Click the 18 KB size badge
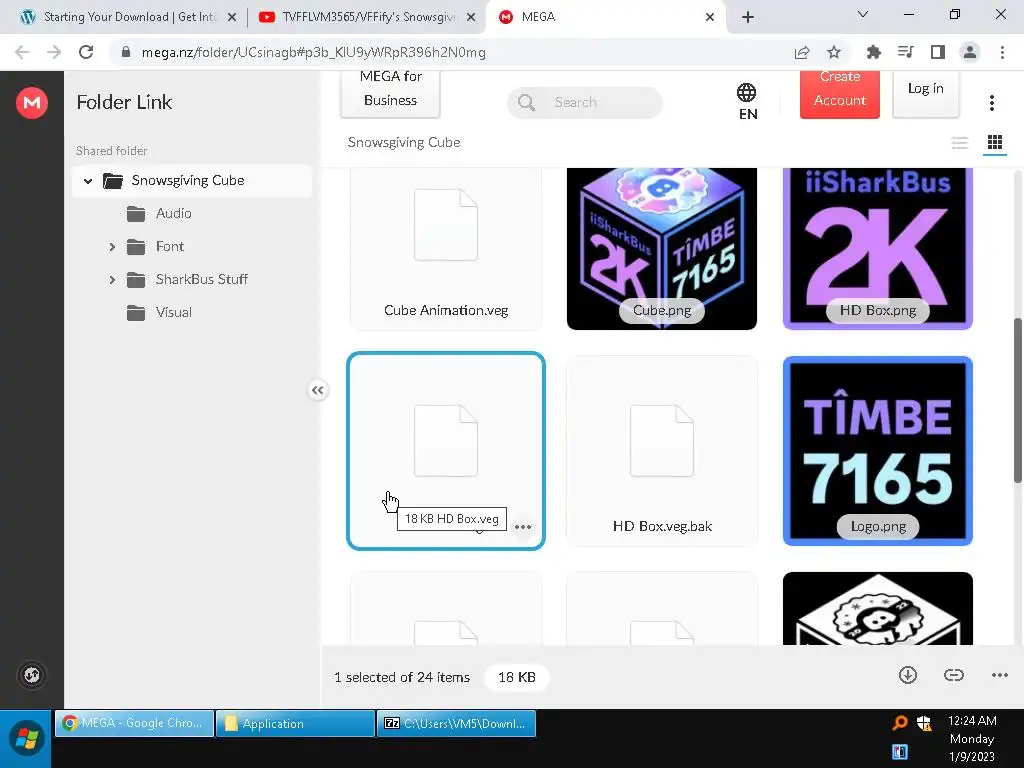Viewport: 1024px width, 768px height. point(517,677)
